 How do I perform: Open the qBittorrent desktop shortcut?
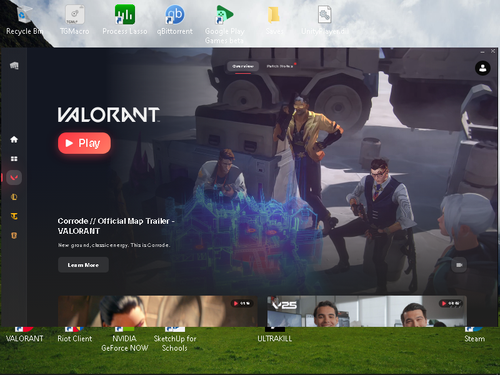[x=175, y=20]
